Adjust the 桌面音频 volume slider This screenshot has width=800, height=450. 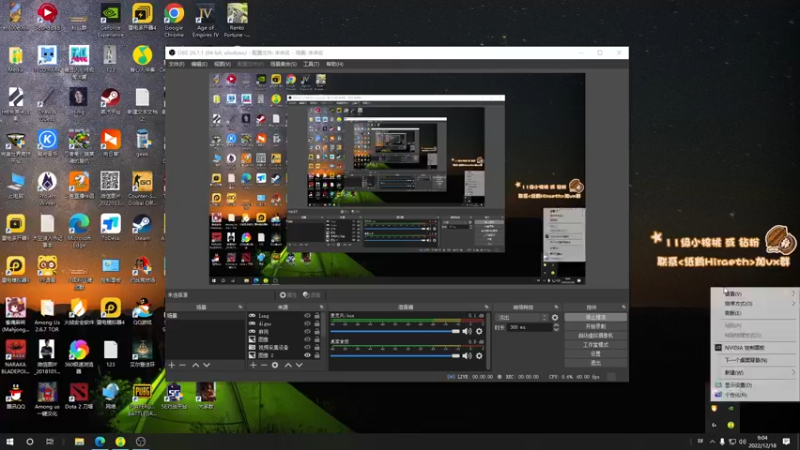point(395,356)
